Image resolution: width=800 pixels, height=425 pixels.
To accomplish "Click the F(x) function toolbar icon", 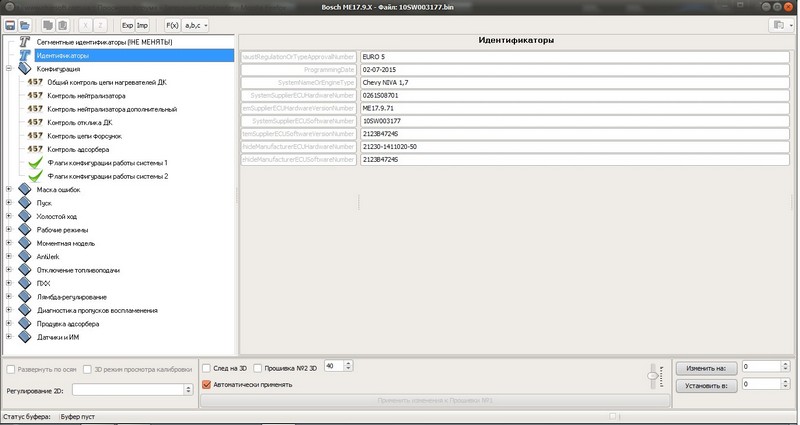I will (x=171, y=24).
